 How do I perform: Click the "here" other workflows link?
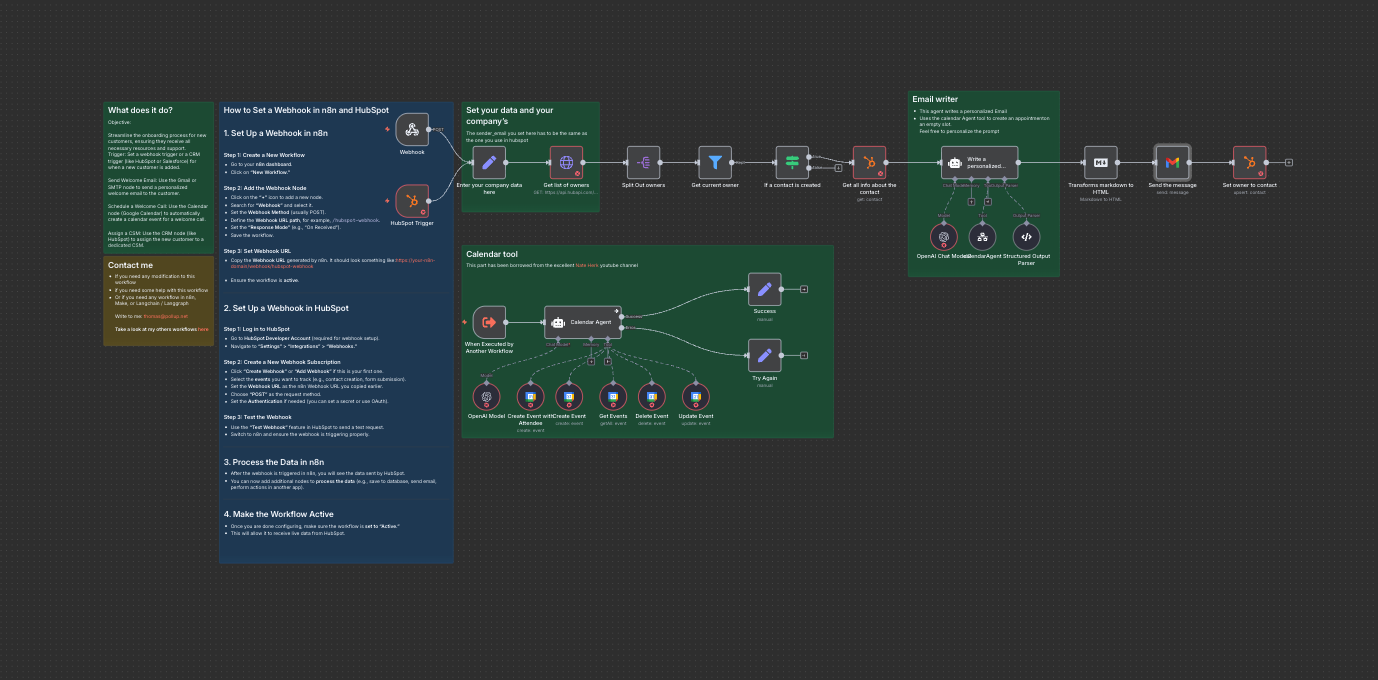[203, 329]
